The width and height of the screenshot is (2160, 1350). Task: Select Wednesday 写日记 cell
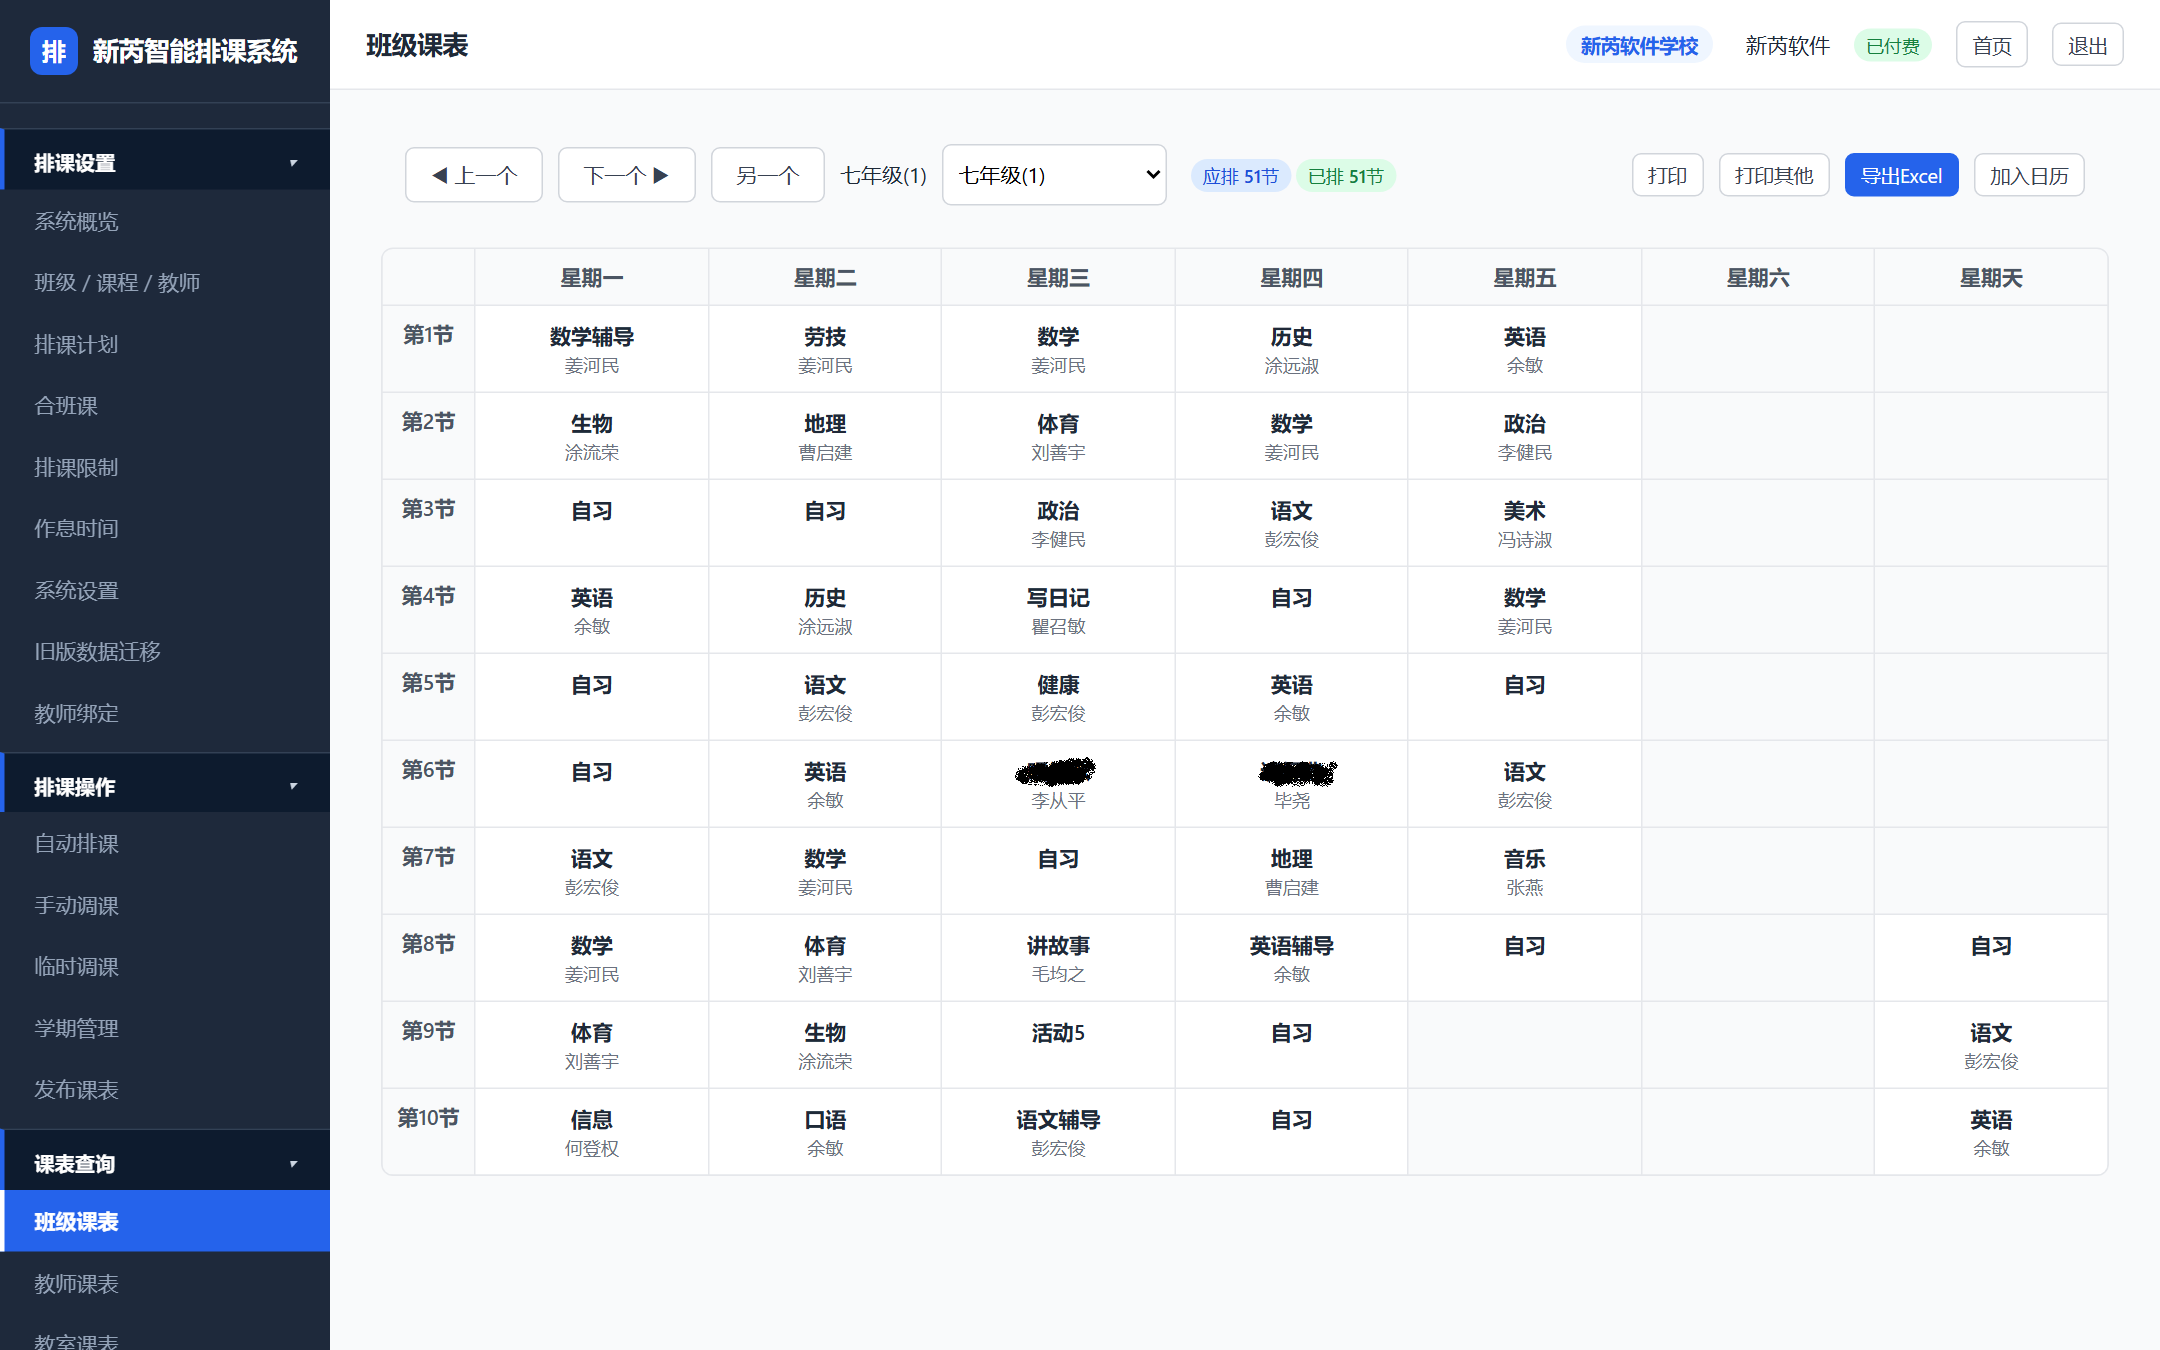tap(1058, 610)
